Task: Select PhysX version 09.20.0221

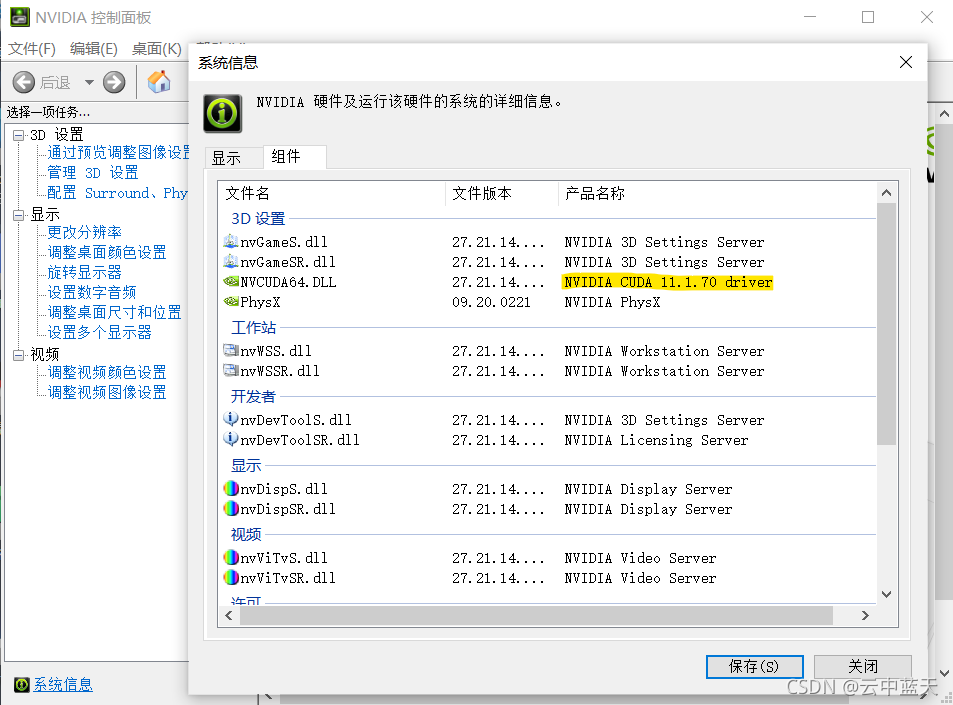Action: [x=491, y=302]
